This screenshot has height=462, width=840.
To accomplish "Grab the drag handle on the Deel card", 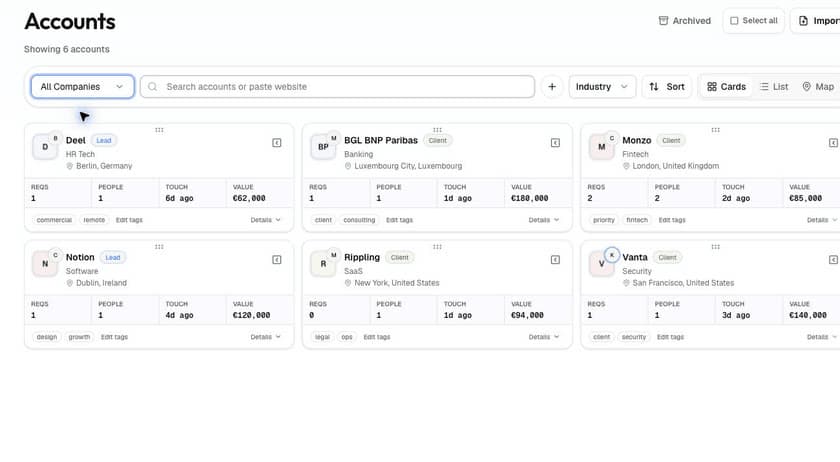I will tap(159, 130).
